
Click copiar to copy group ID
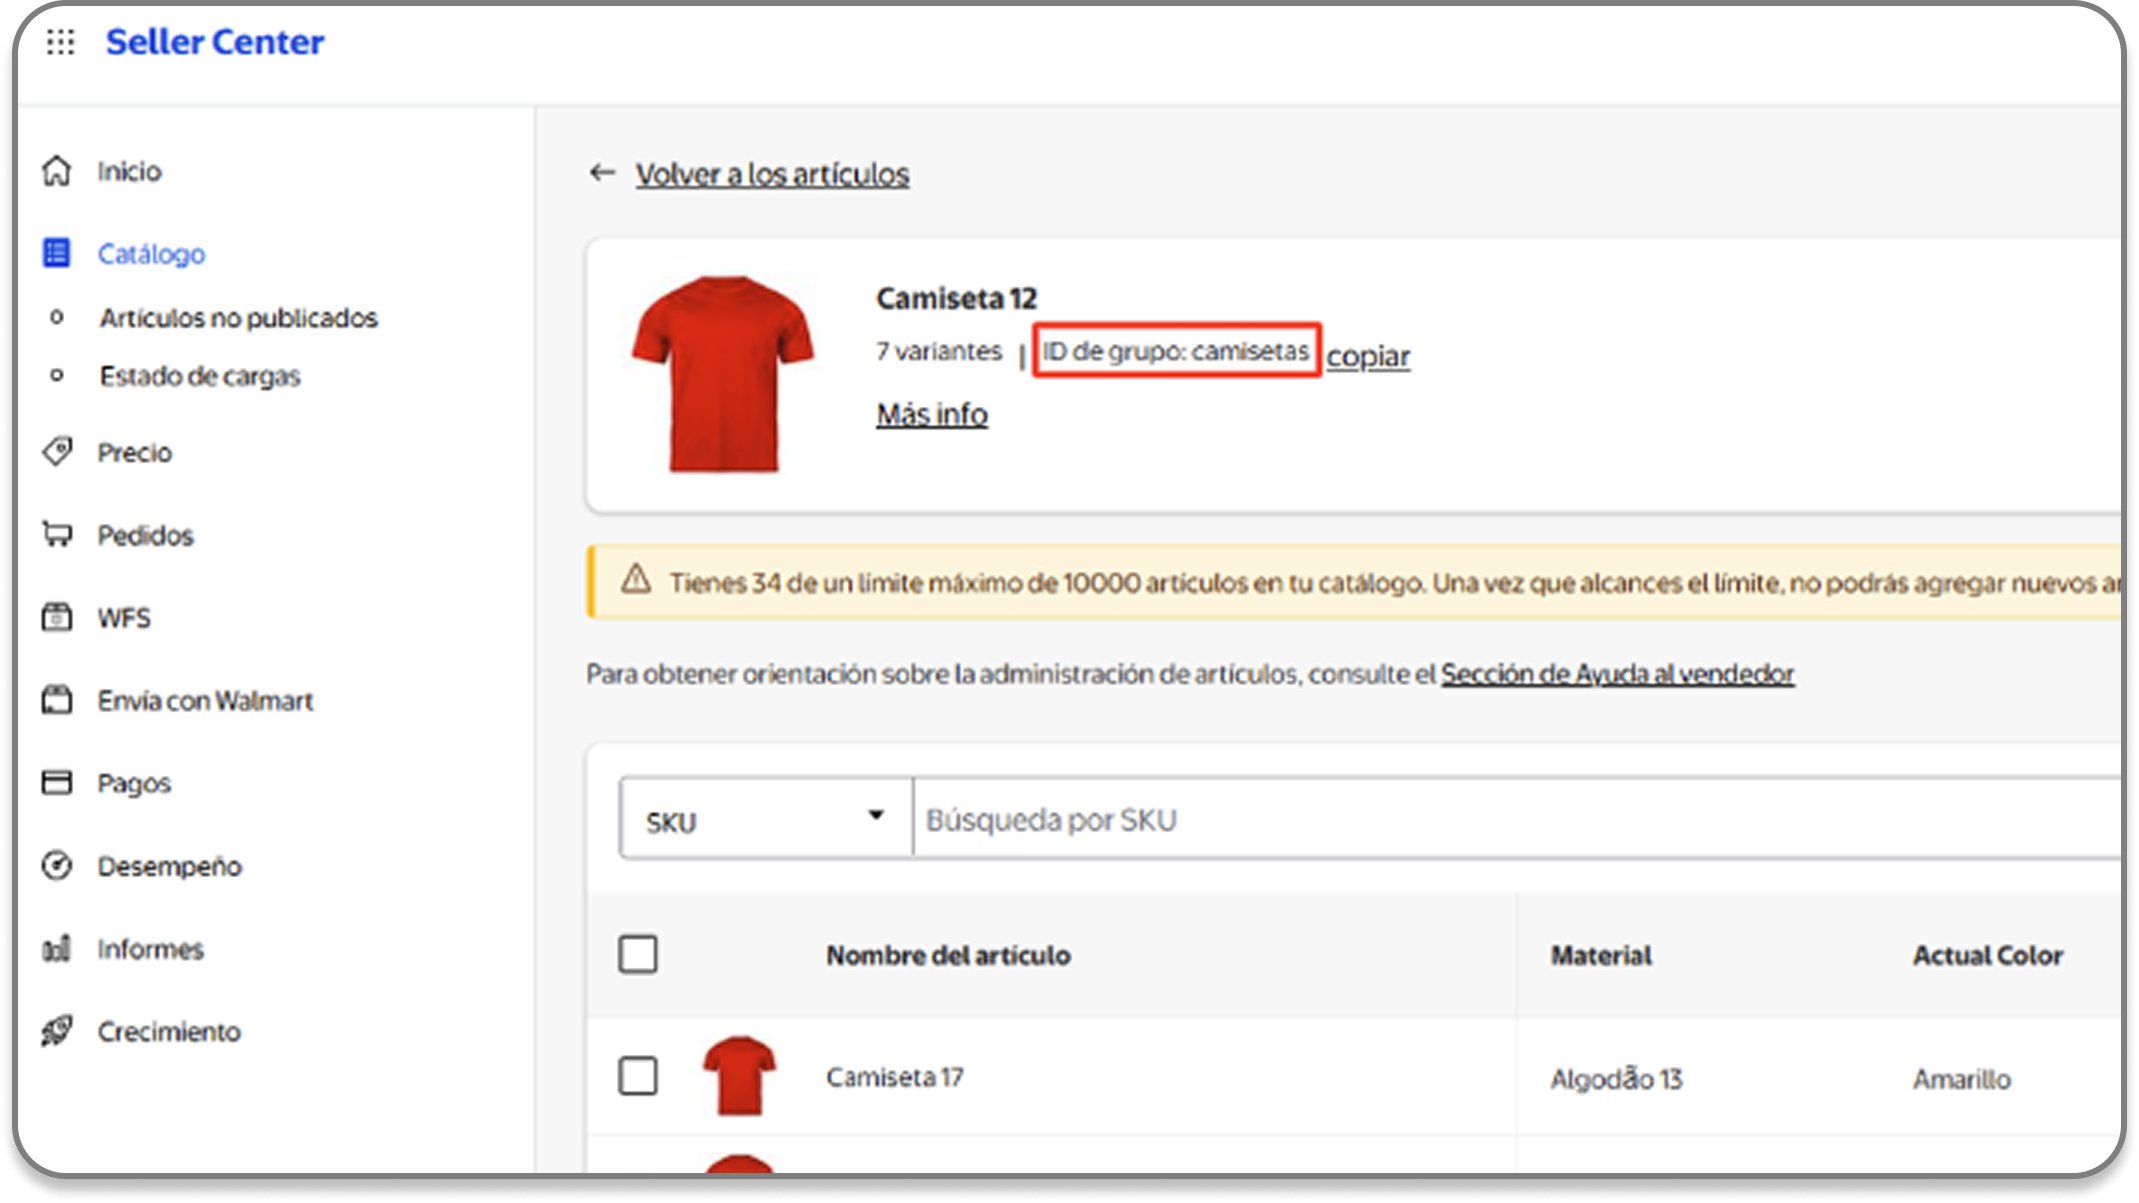click(x=1368, y=357)
